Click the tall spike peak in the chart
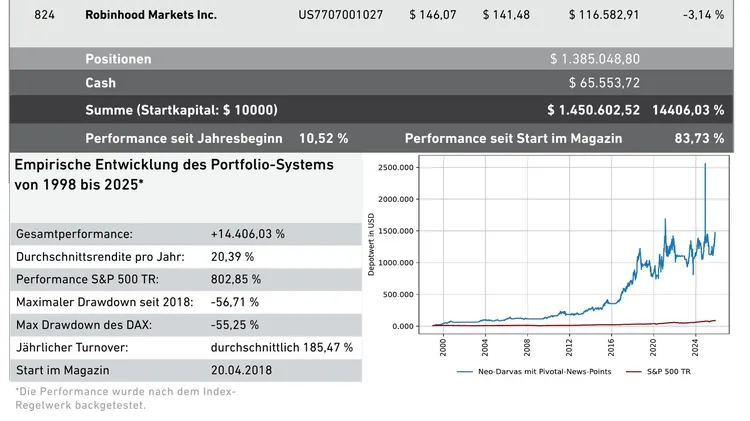Image resolution: width=750 pixels, height=421 pixels. pos(705,165)
